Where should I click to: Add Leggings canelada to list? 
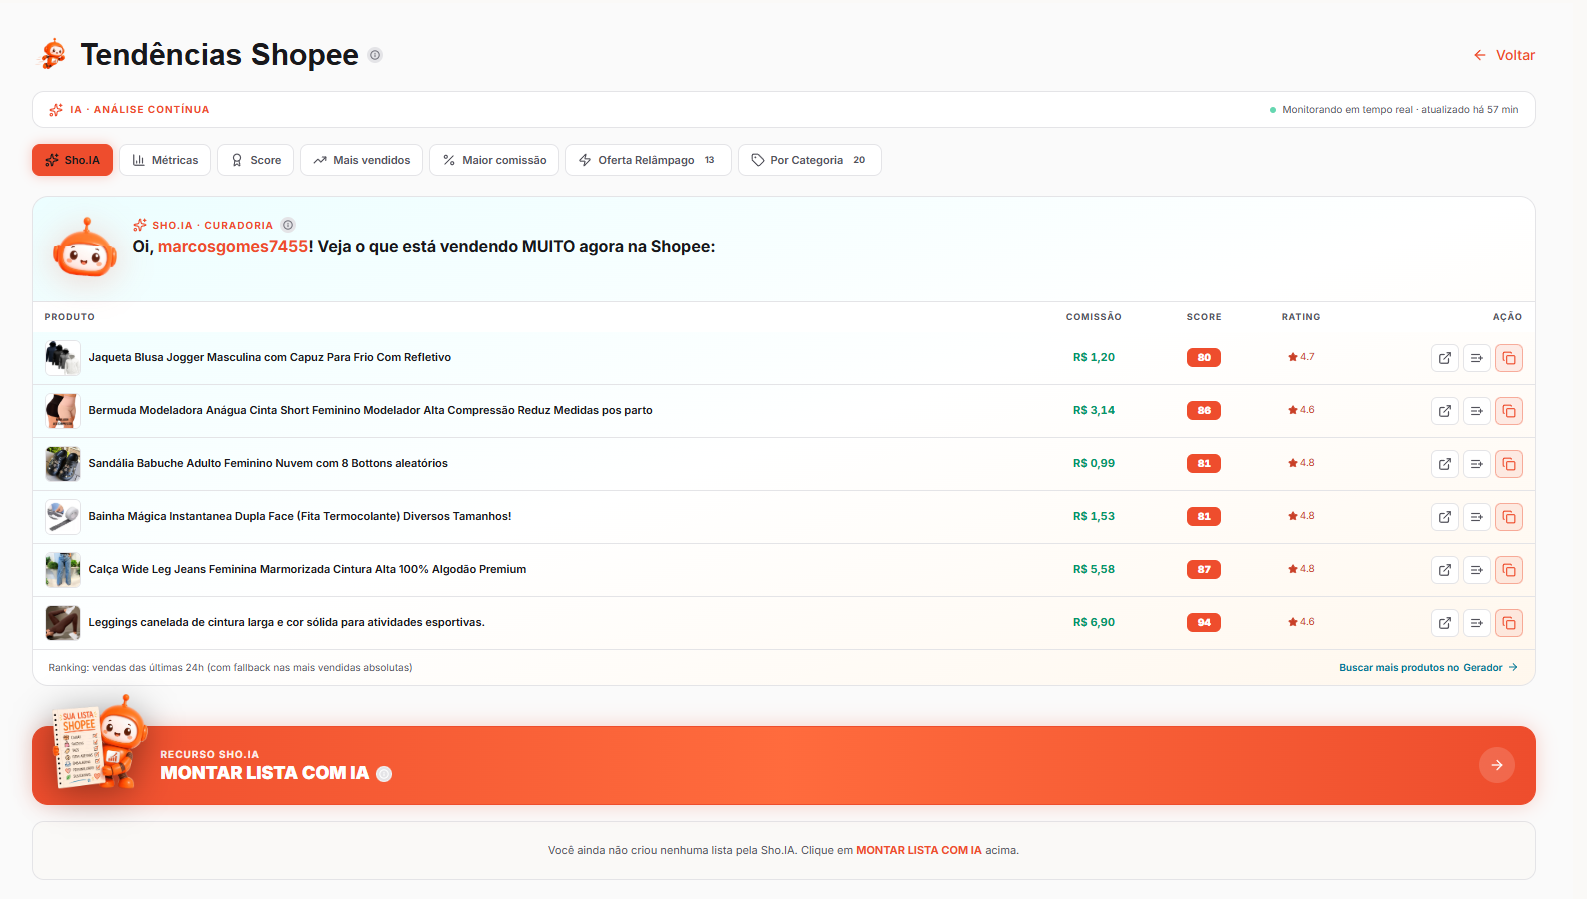pyautogui.click(x=1477, y=623)
